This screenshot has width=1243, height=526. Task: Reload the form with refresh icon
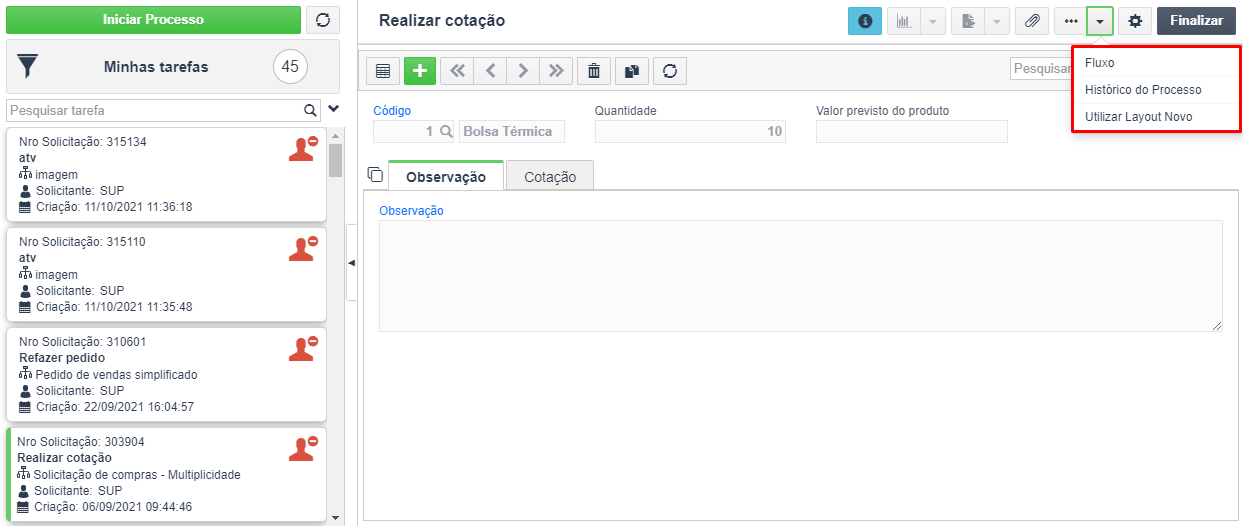670,70
